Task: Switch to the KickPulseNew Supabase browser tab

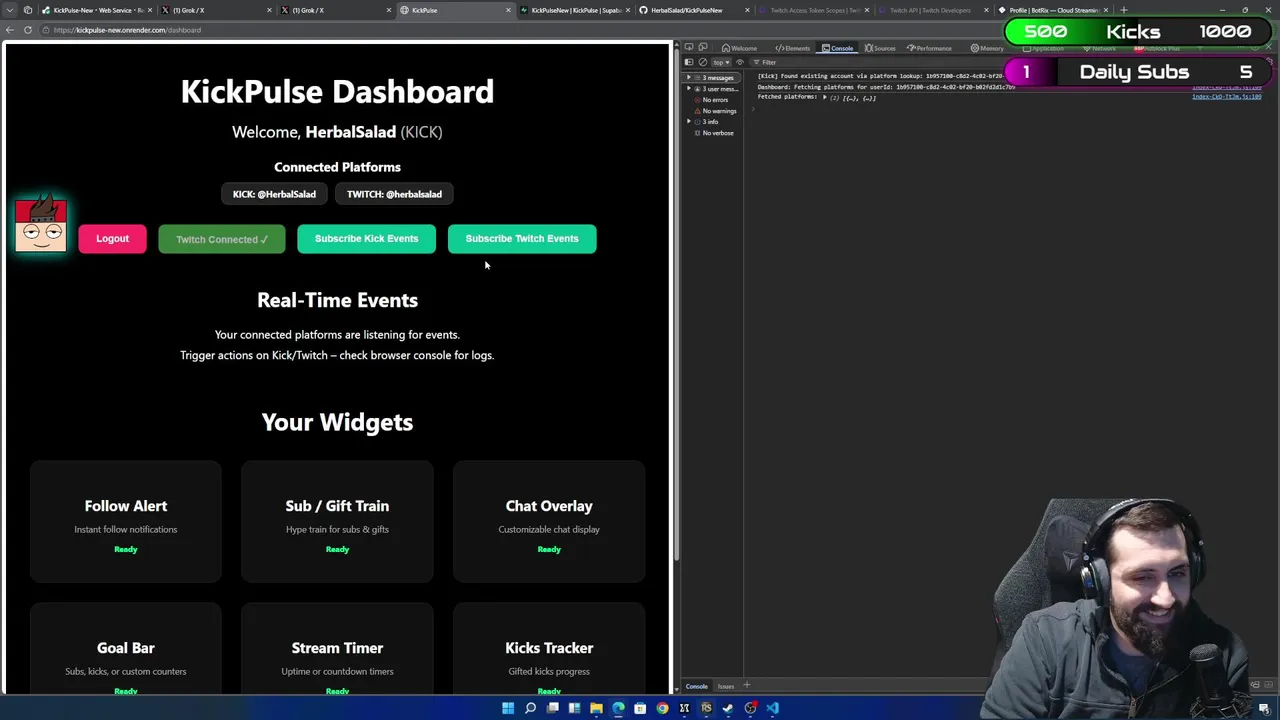Action: point(574,10)
